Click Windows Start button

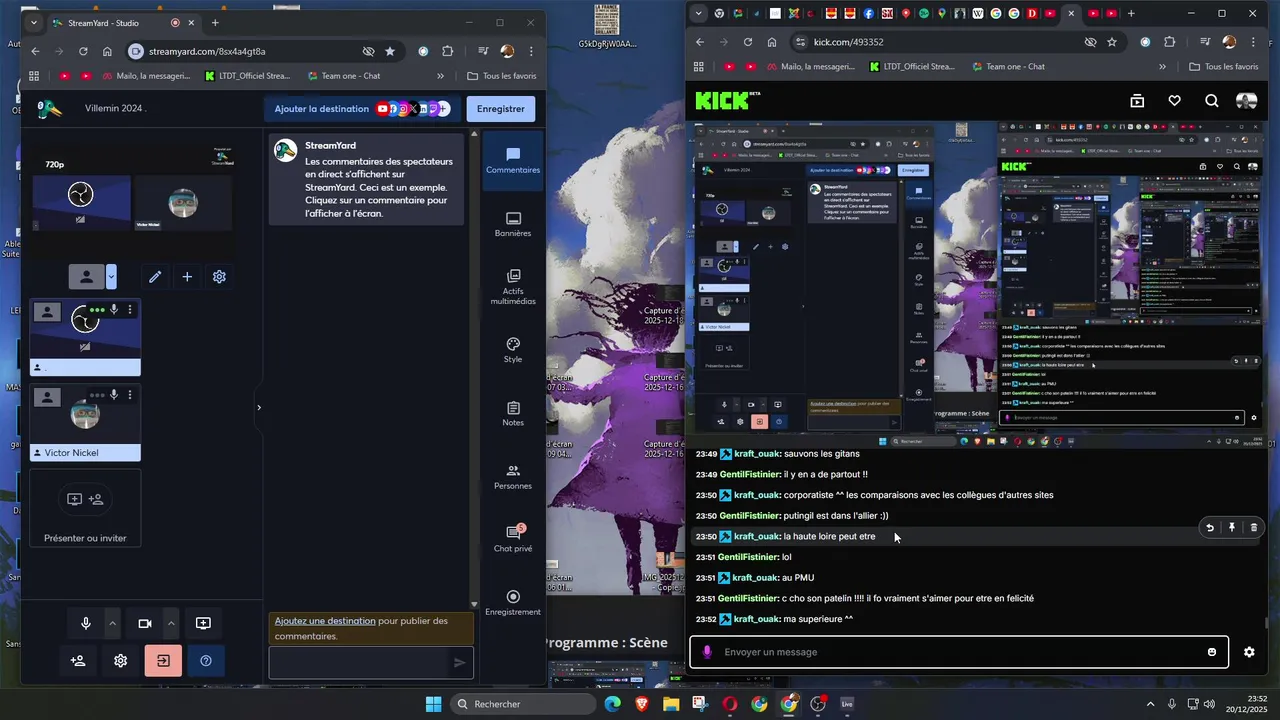pyautogui.click(x=433, y=704)
